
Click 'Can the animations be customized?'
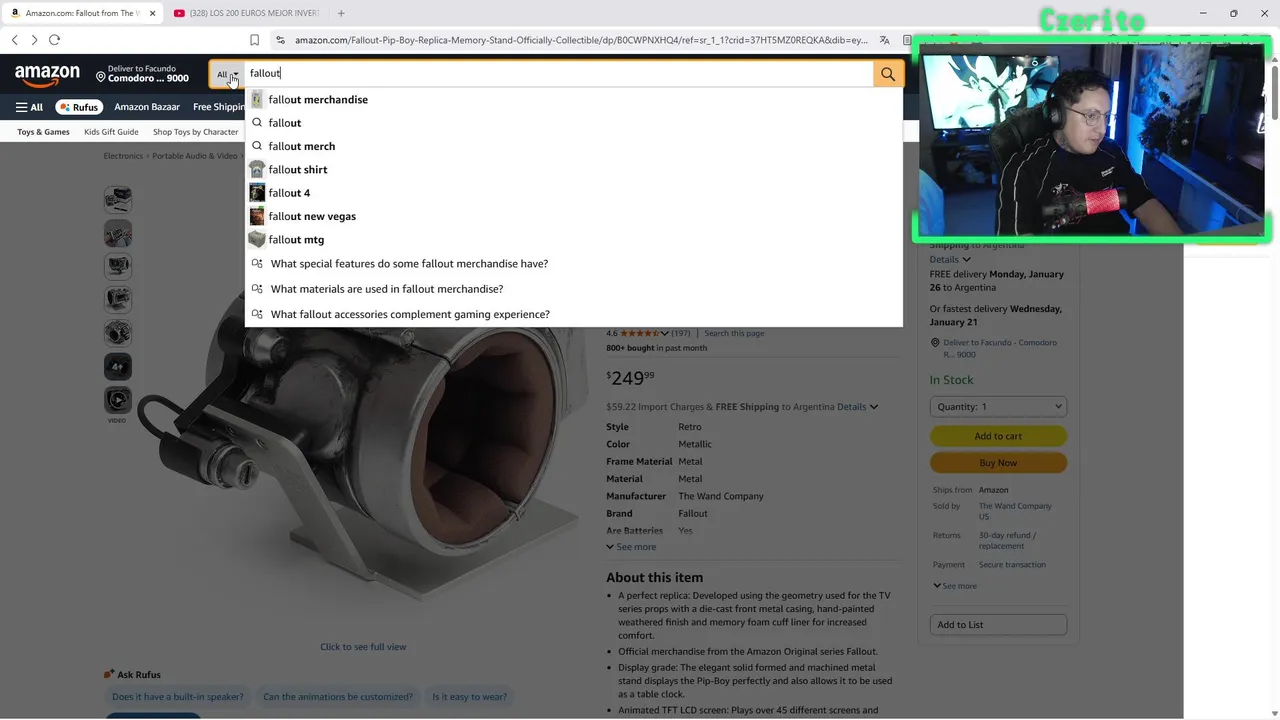coord(338,697)
